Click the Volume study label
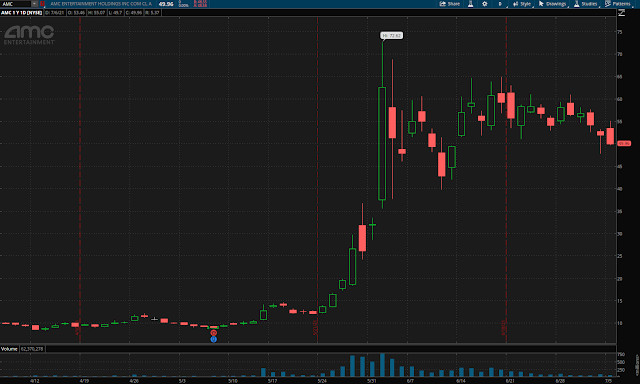Screen dimensions: 640x384 (9, 349)
